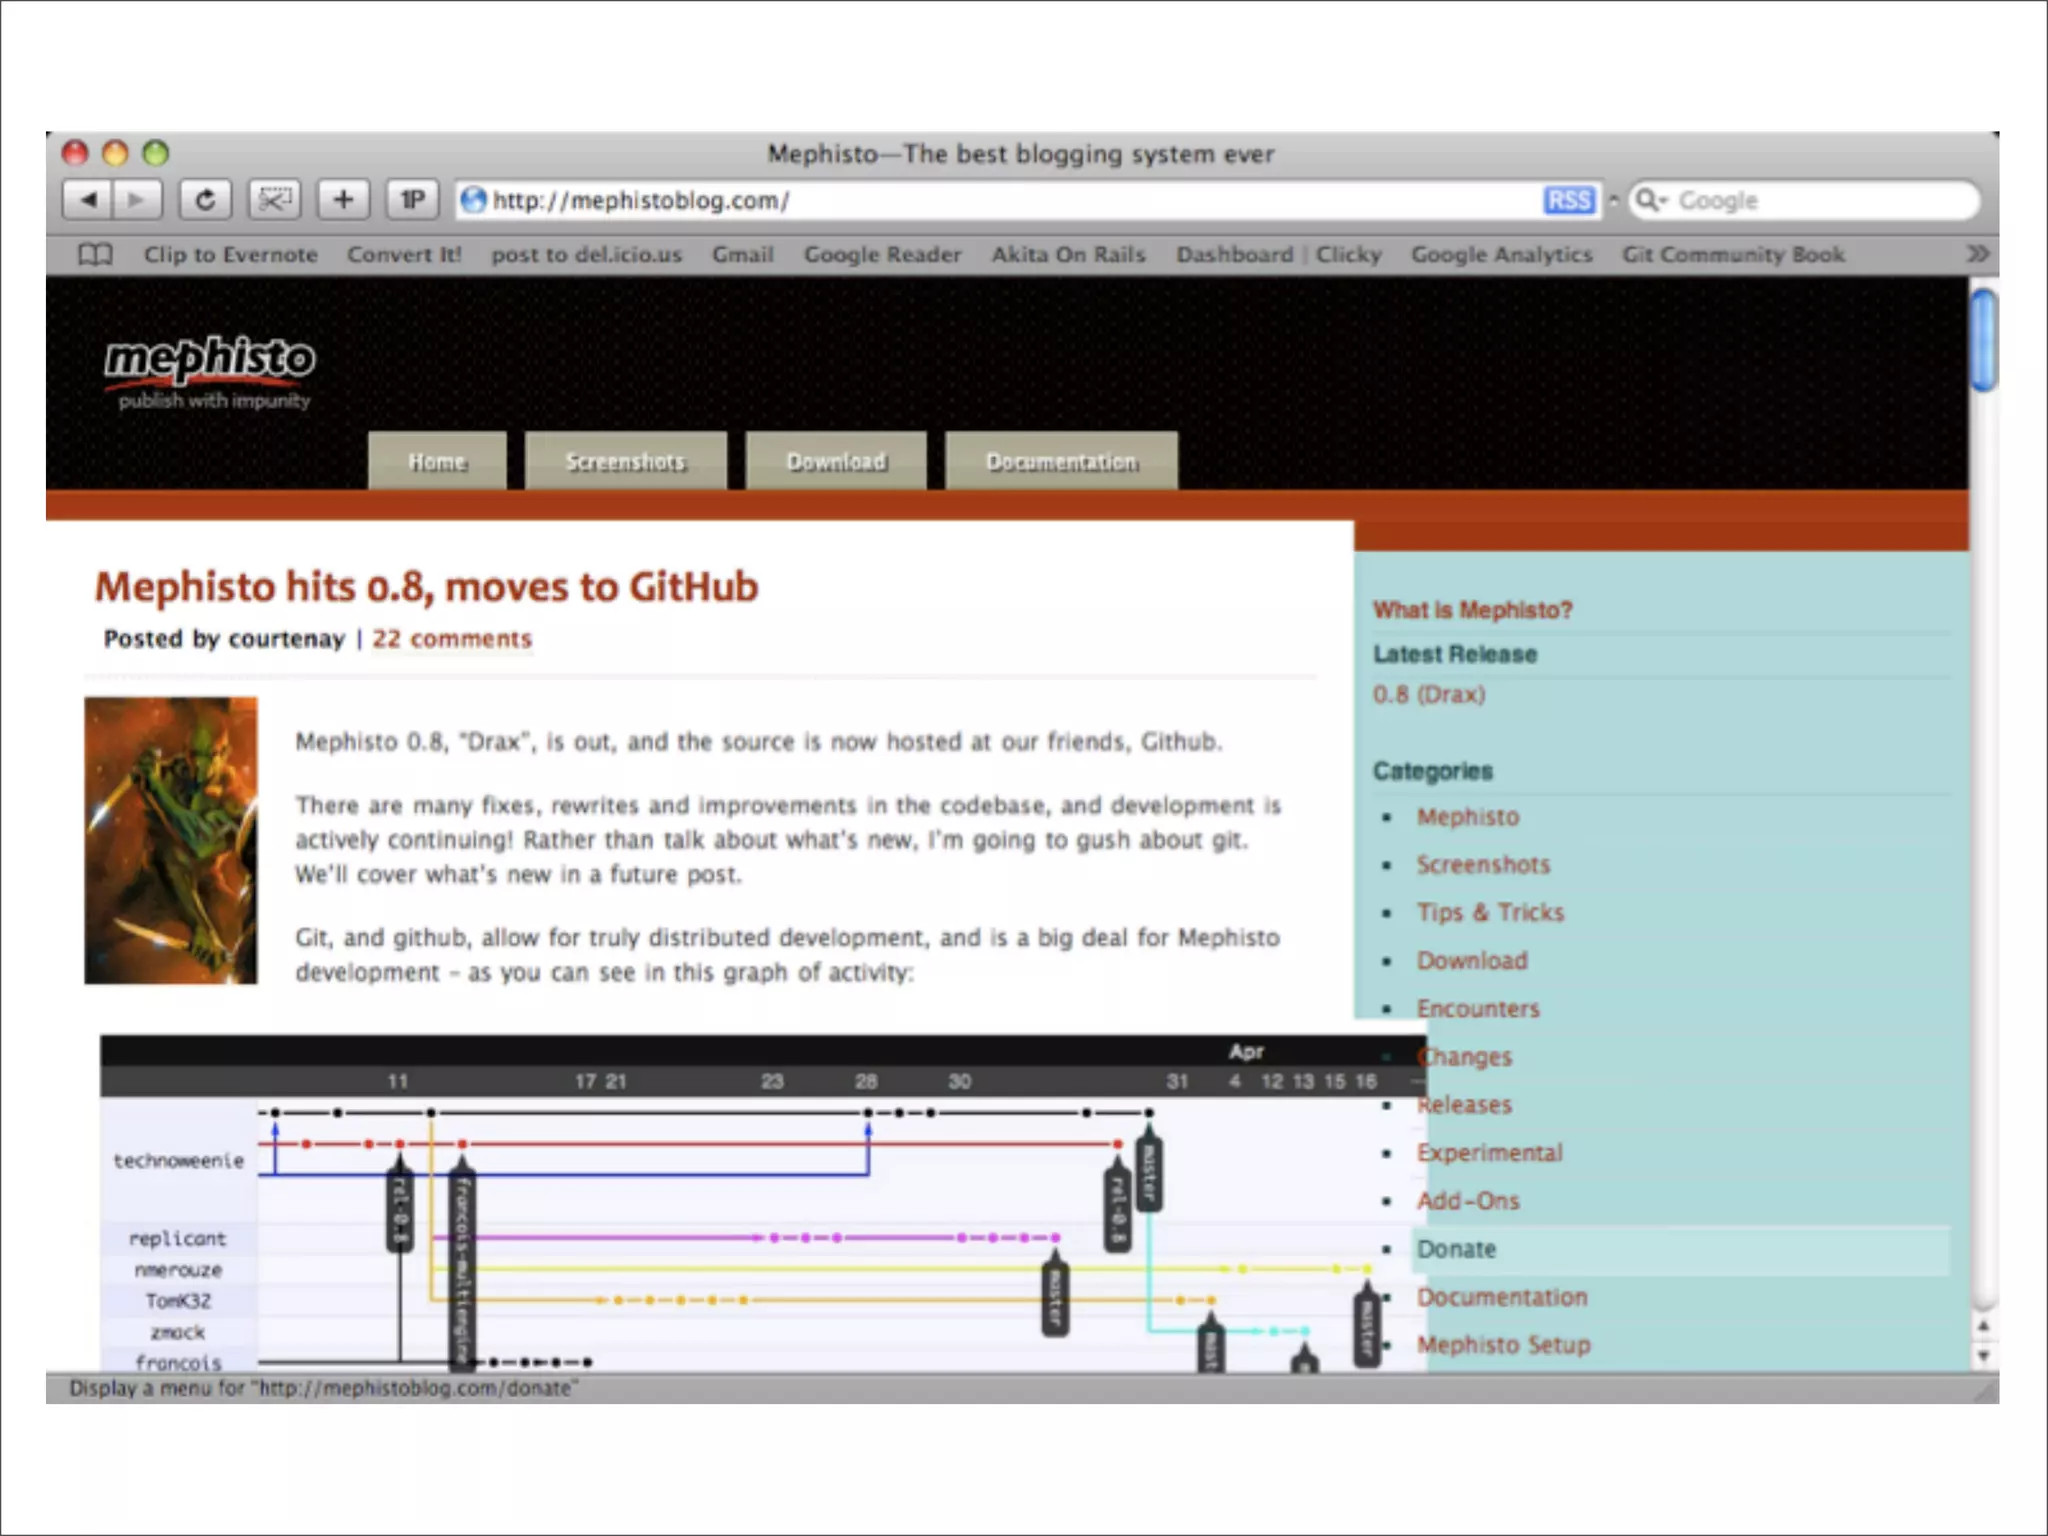Open the bookmarks book icon
2048x1536 pixels.
point(95,255)
